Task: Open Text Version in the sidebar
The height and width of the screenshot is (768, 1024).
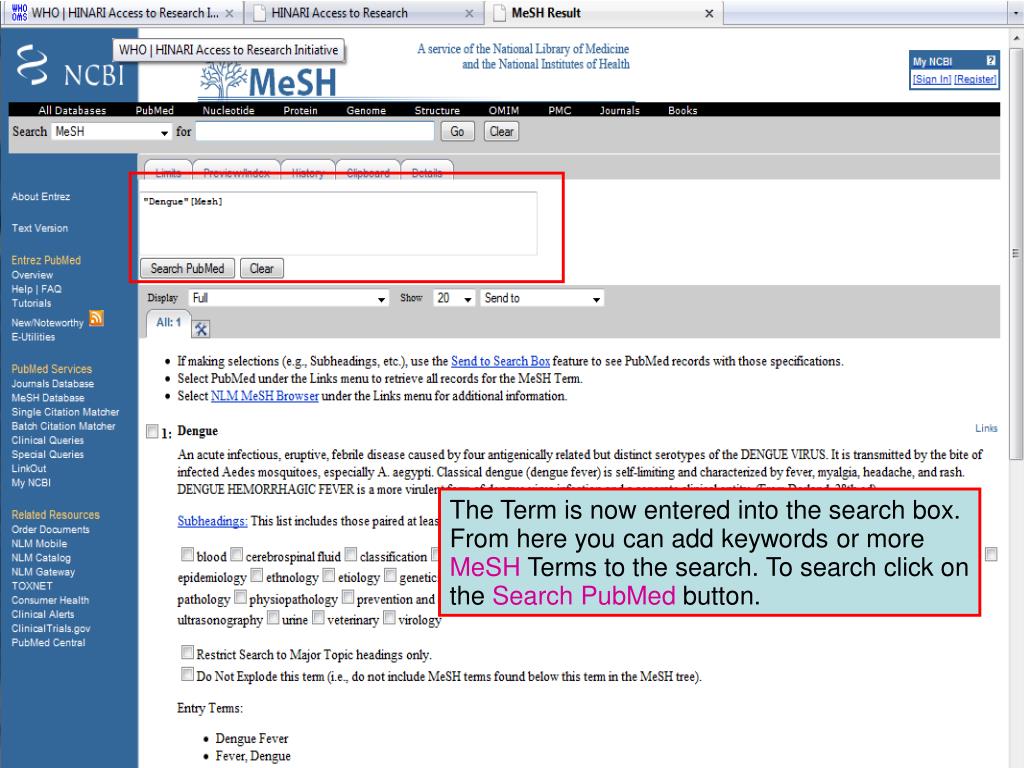Action: coord(40,228)
